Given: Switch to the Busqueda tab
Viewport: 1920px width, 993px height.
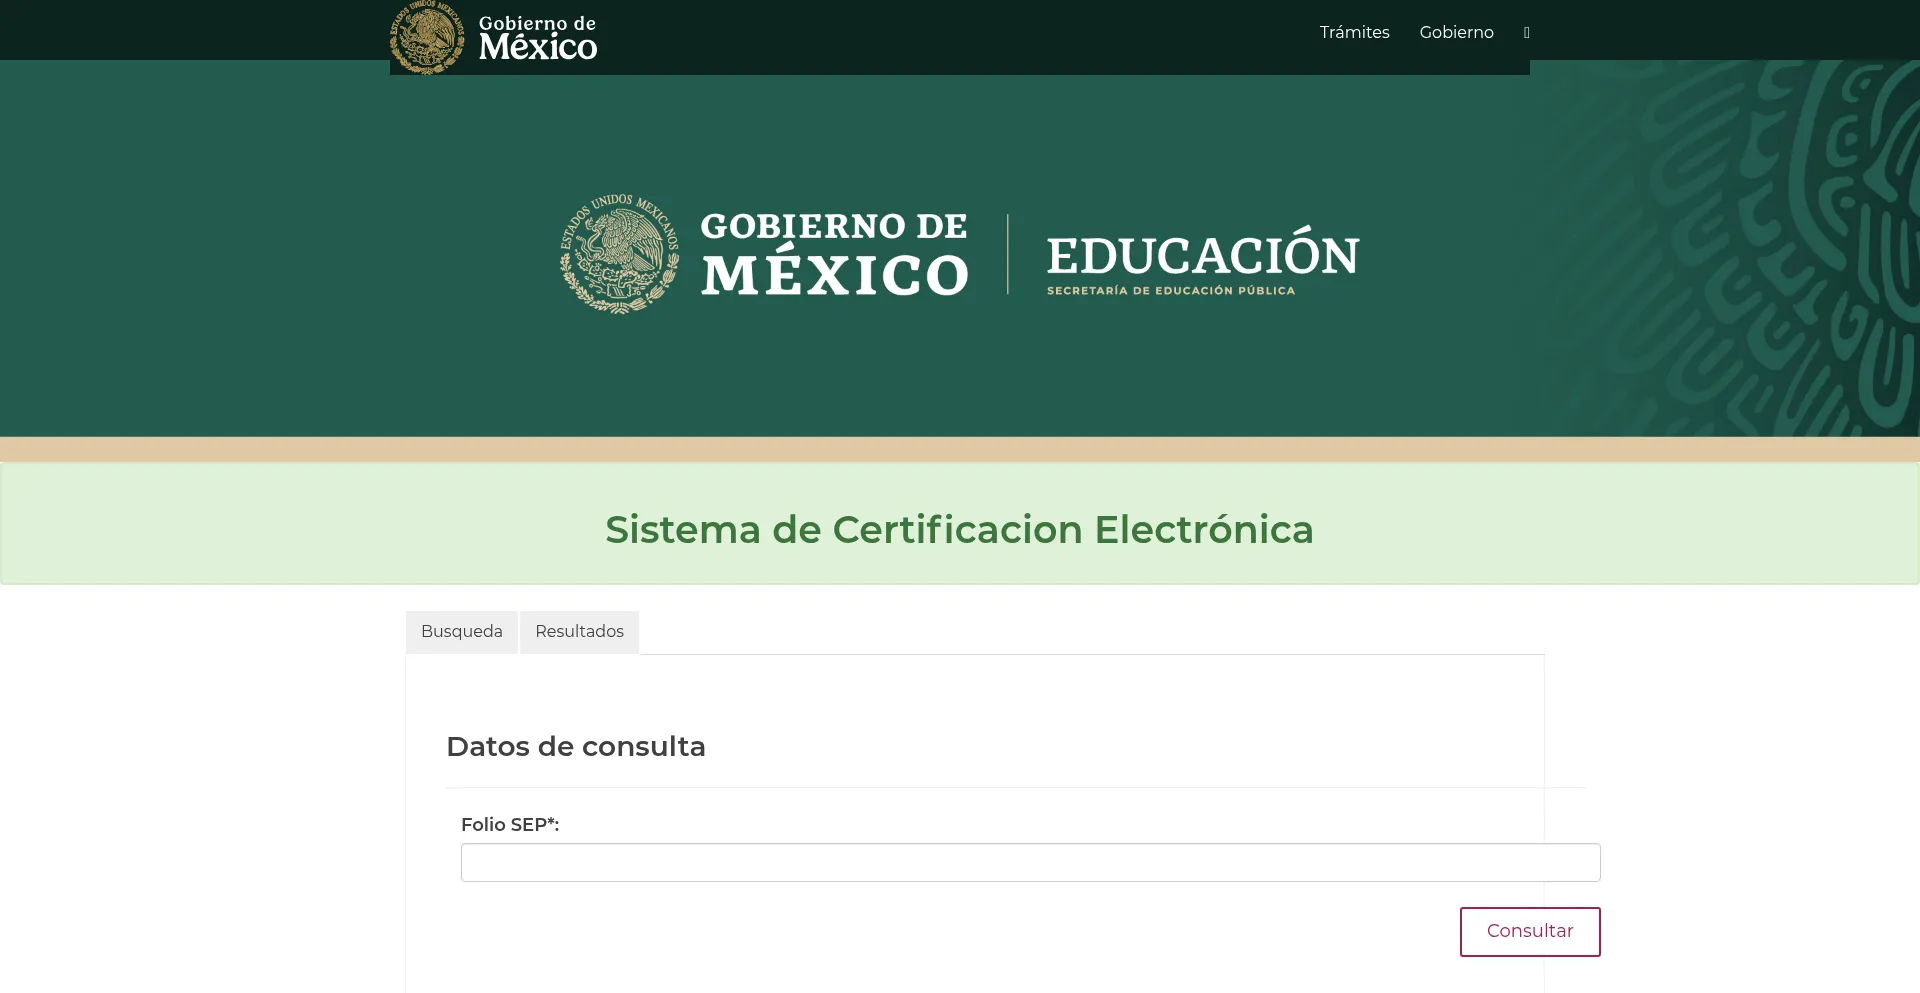Looking at the screenshot, I should pos(461,632).
